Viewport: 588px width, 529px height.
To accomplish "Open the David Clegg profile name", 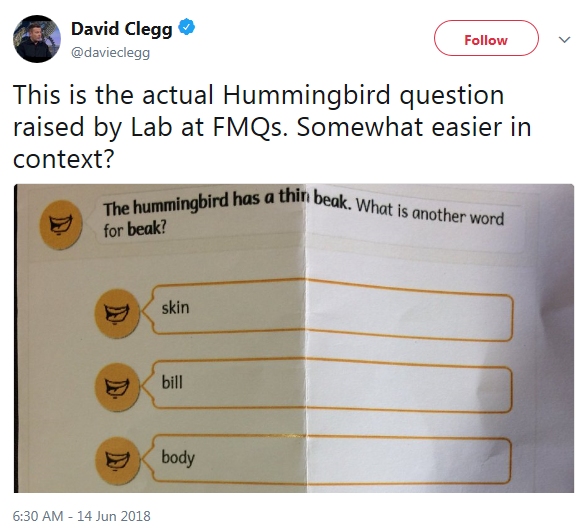I will tap(122, 28).
